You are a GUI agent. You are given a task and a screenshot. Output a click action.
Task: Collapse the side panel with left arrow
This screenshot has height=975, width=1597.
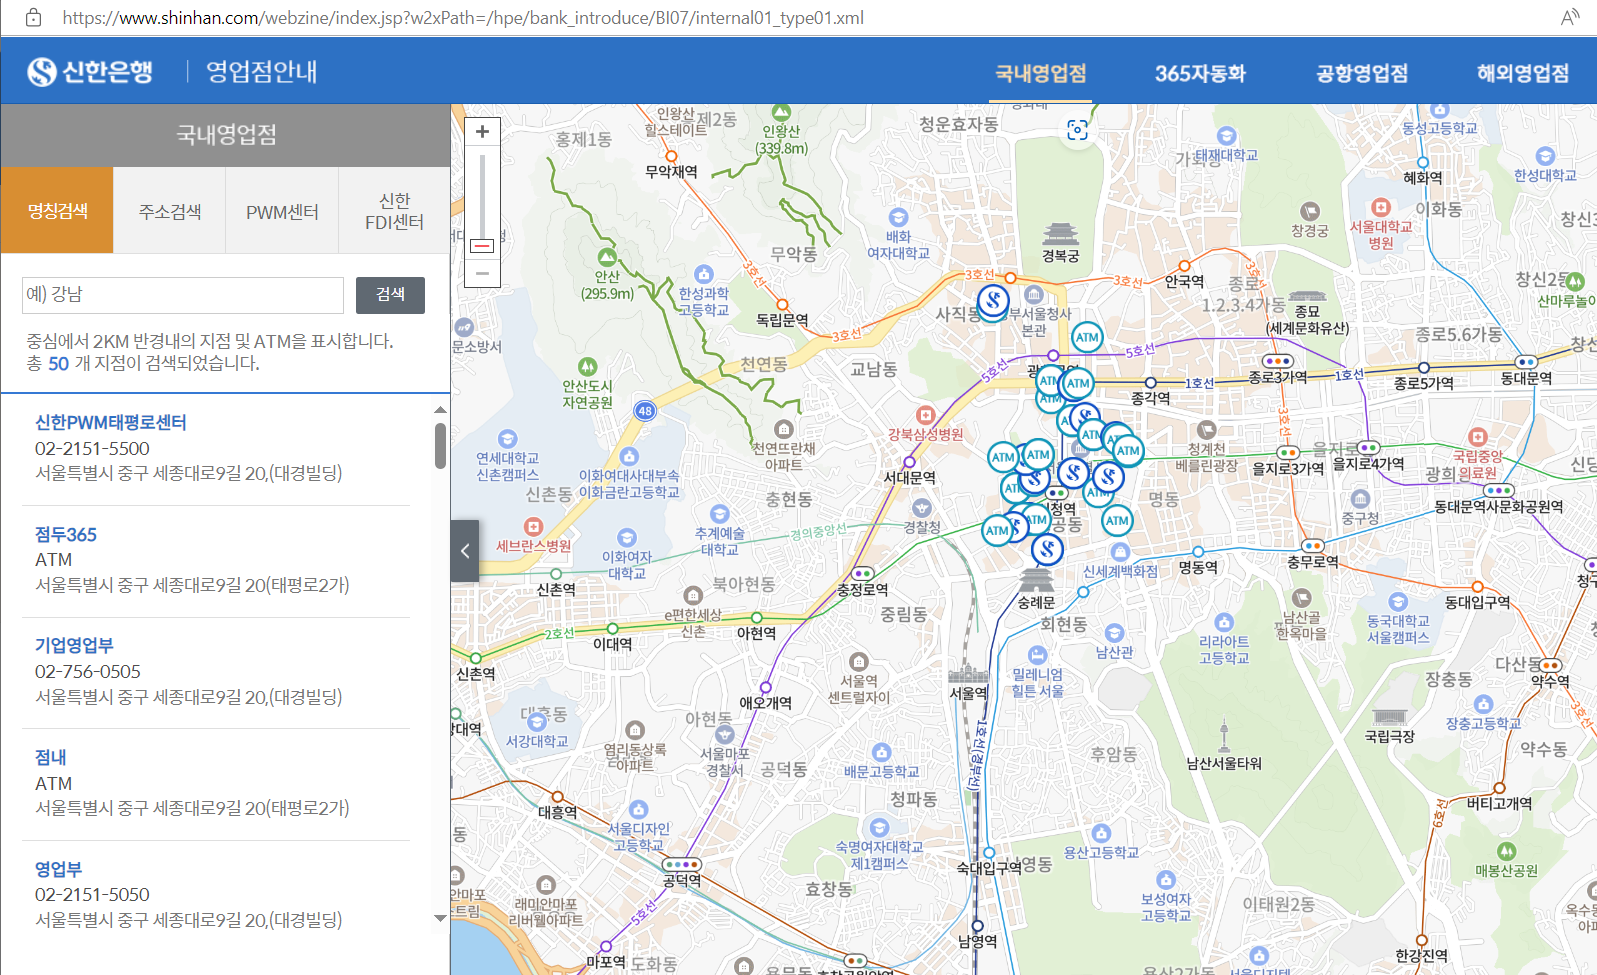point(465,550)
